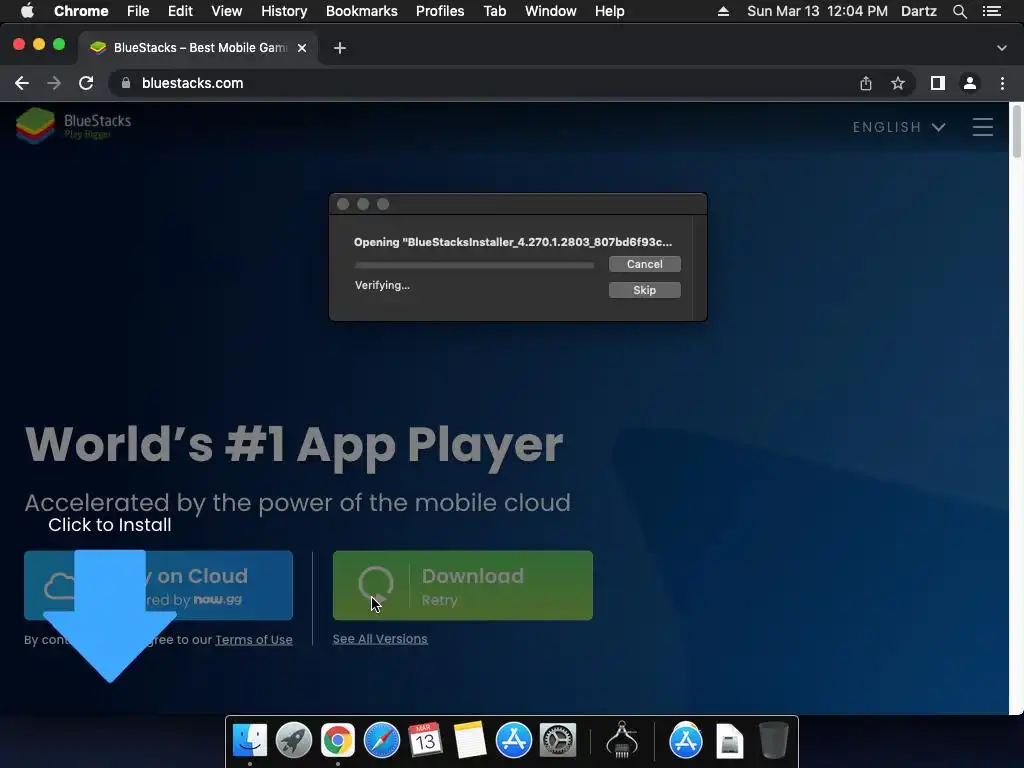
Task: Open the Trash in the Dock
Action: coord(774,741)
